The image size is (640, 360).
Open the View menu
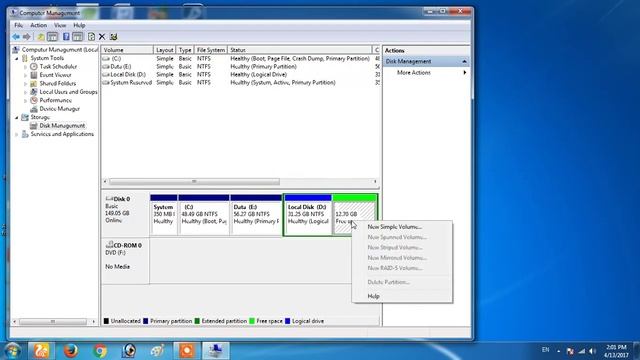tap(60, 25)
